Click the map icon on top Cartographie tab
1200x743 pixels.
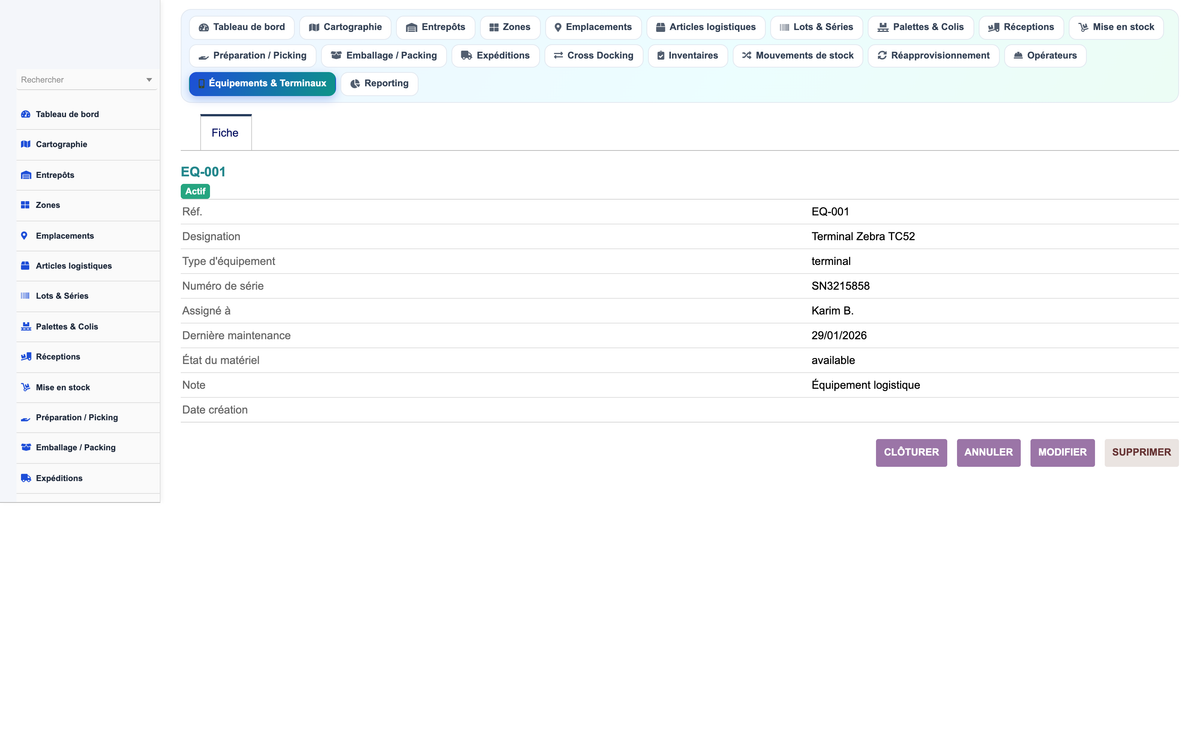coord(314,27)
